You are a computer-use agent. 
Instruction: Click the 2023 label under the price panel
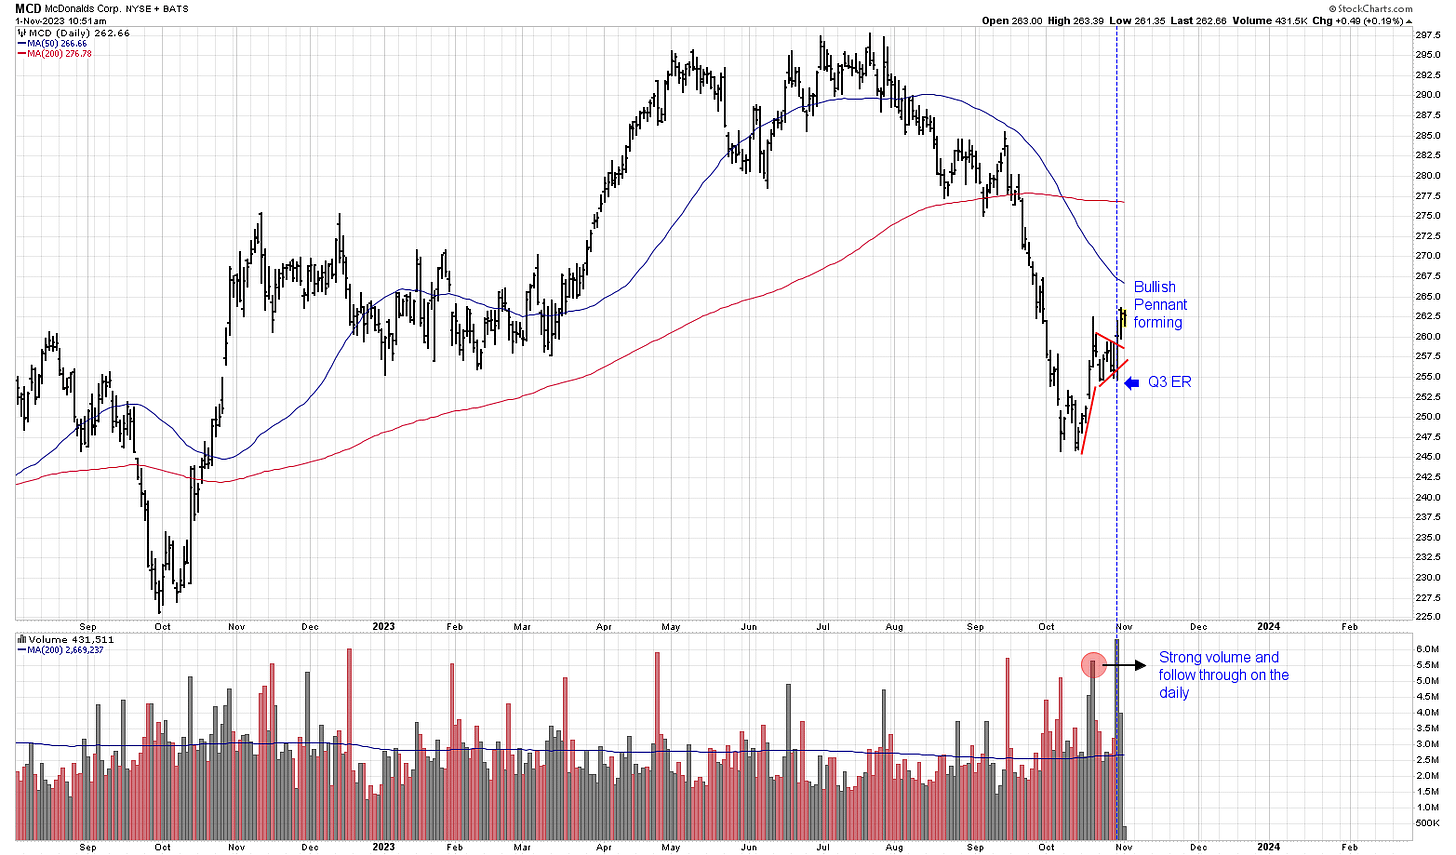pyautogui.click(x=384, y=627)
